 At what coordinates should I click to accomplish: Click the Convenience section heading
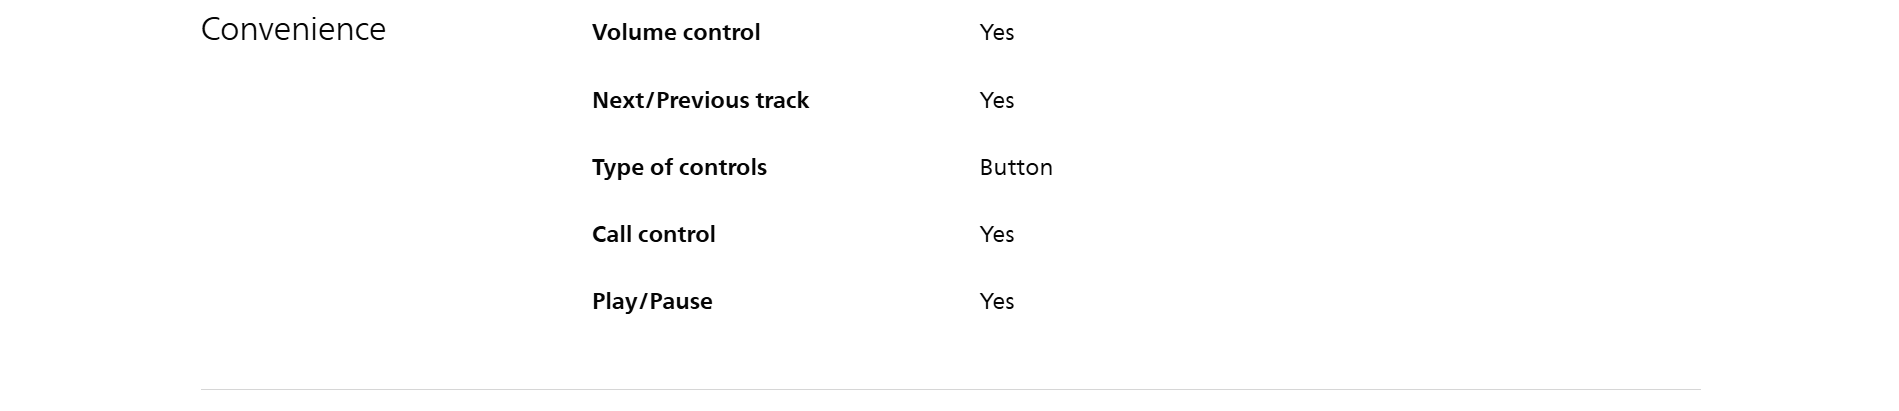[x=293, y=30]
